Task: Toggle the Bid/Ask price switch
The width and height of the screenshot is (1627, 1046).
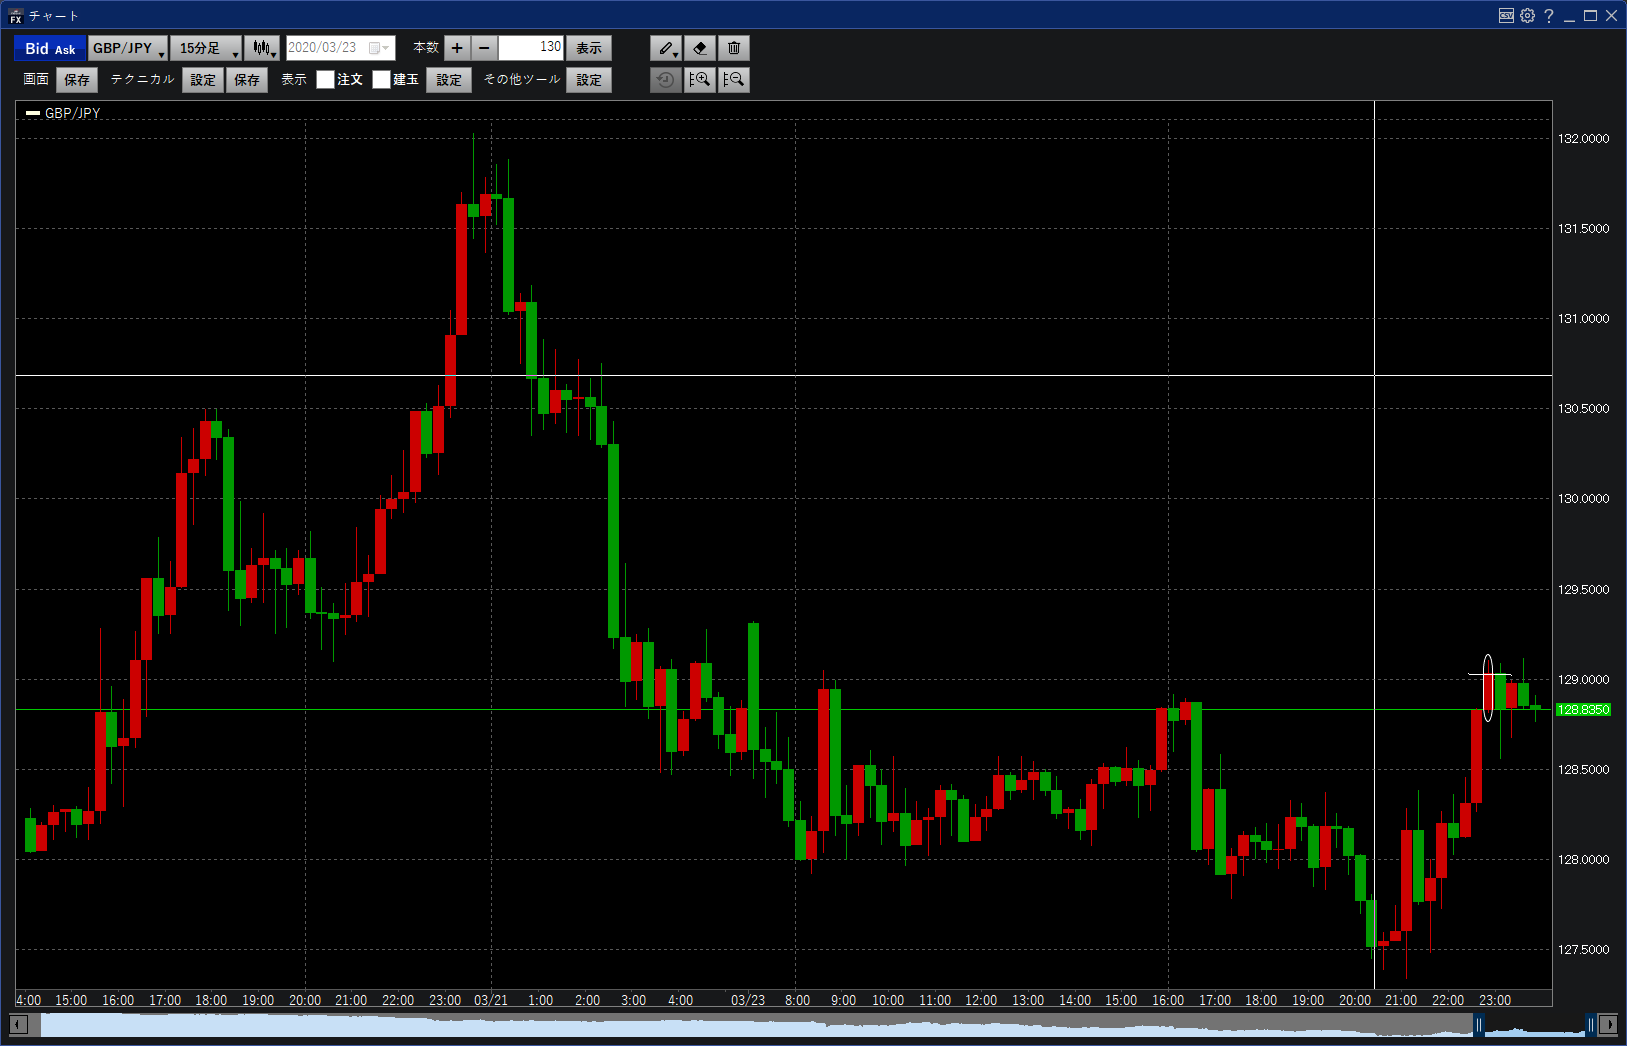Action: 50,48
